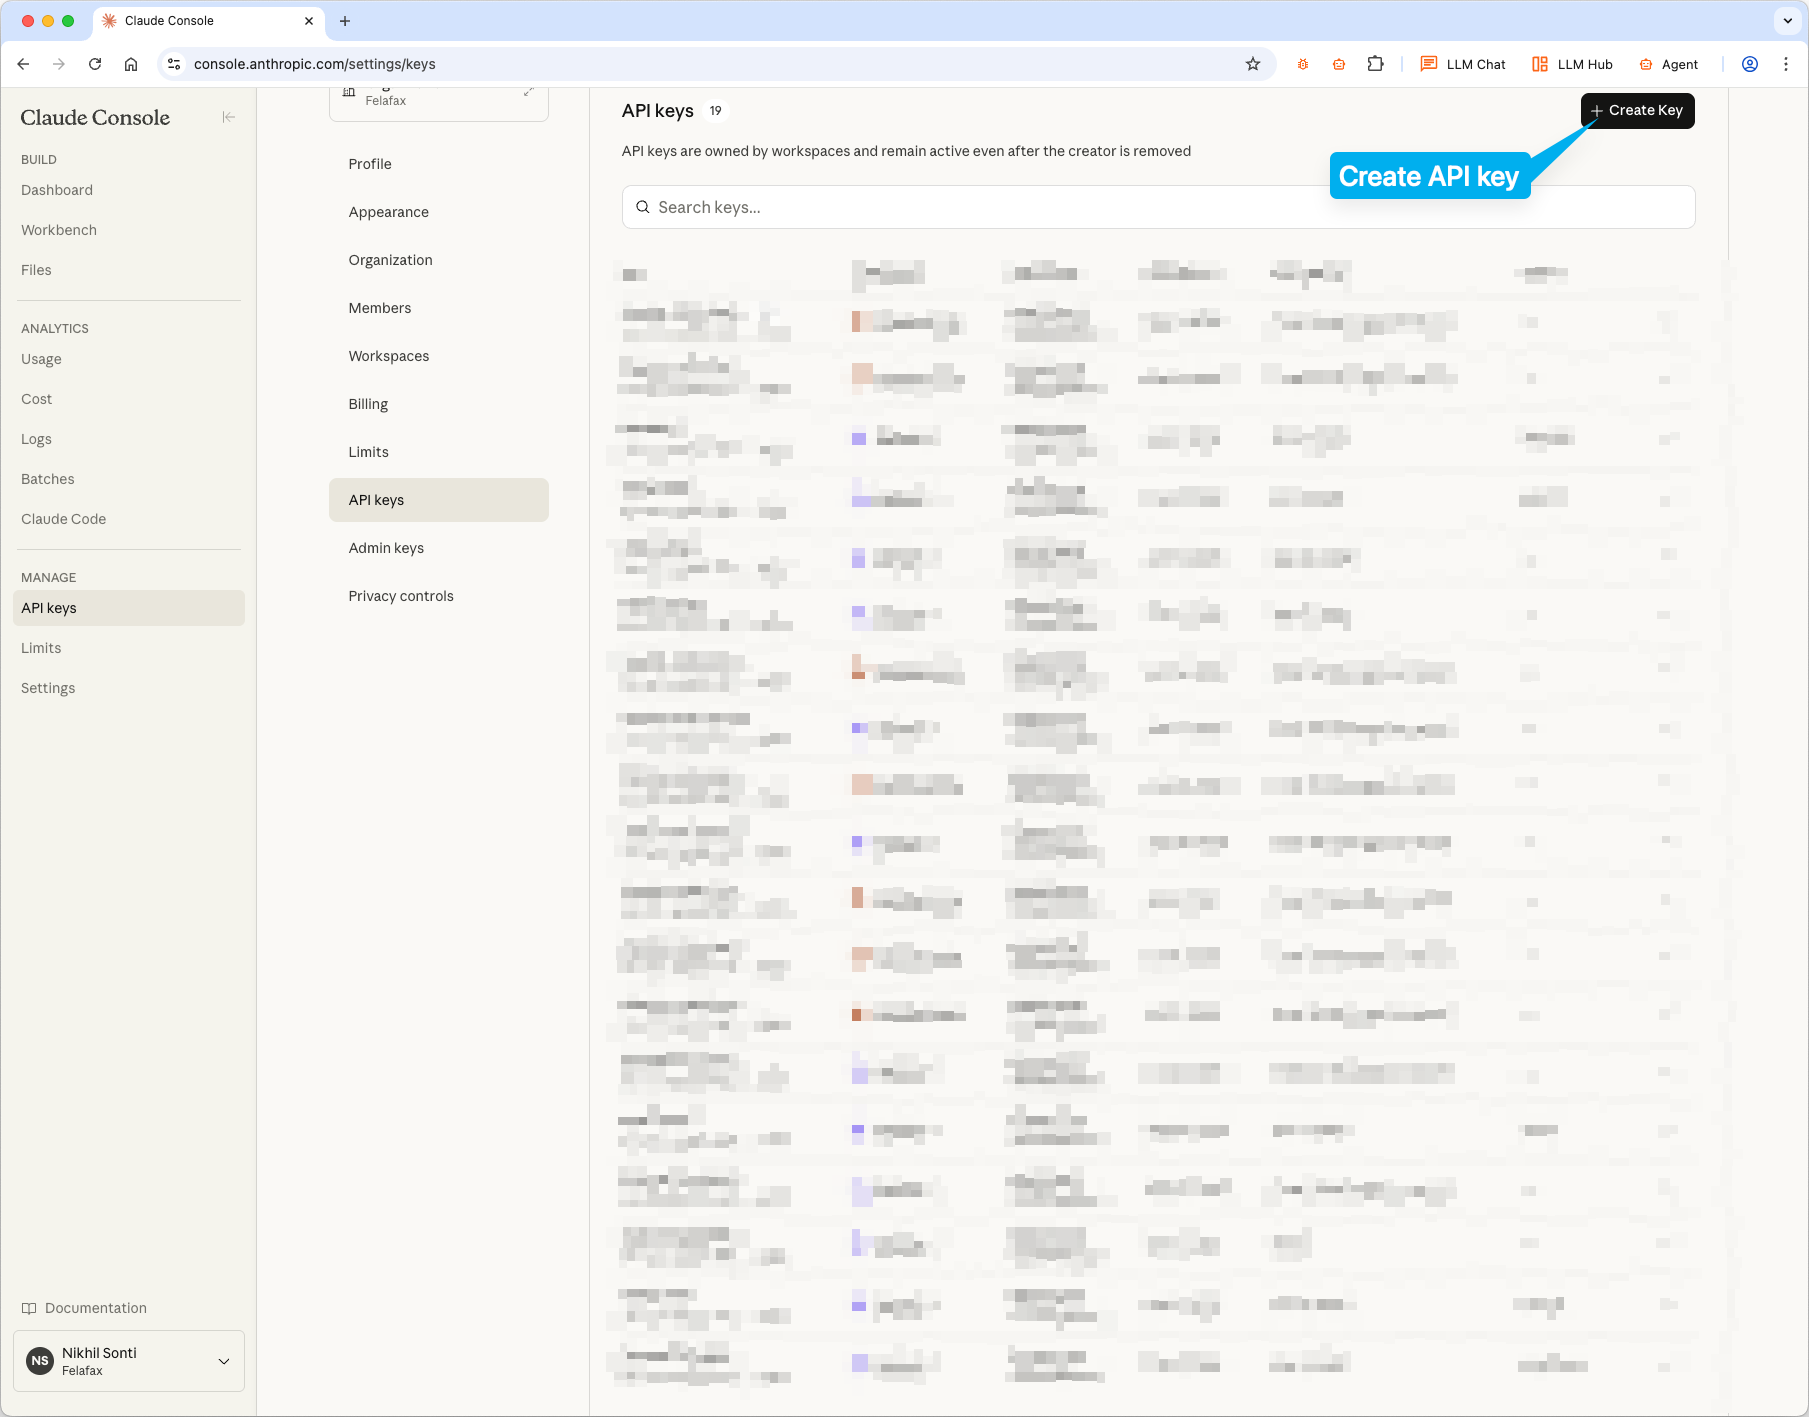This screenshot has width=1809, height=1417.
Task: Open the extensions puzzle icon
Action: (x=1376, y=64)
